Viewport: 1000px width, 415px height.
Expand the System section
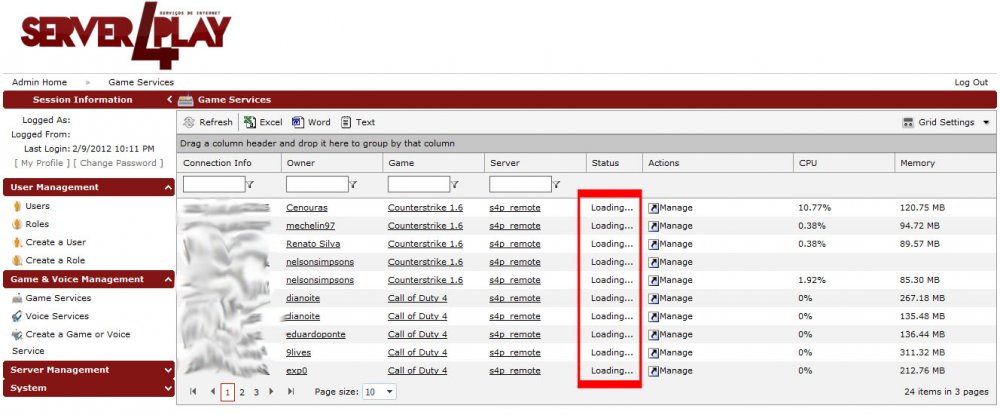point(167,388)
